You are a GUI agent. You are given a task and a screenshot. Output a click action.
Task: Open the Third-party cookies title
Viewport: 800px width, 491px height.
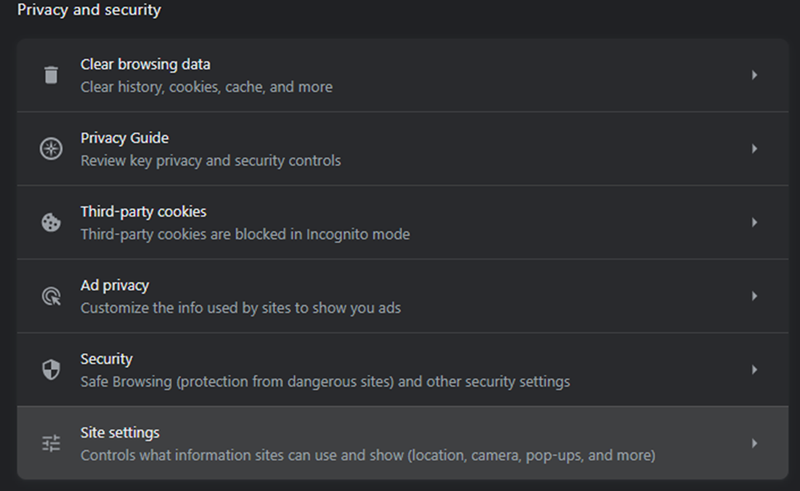[x=143, y=211]
